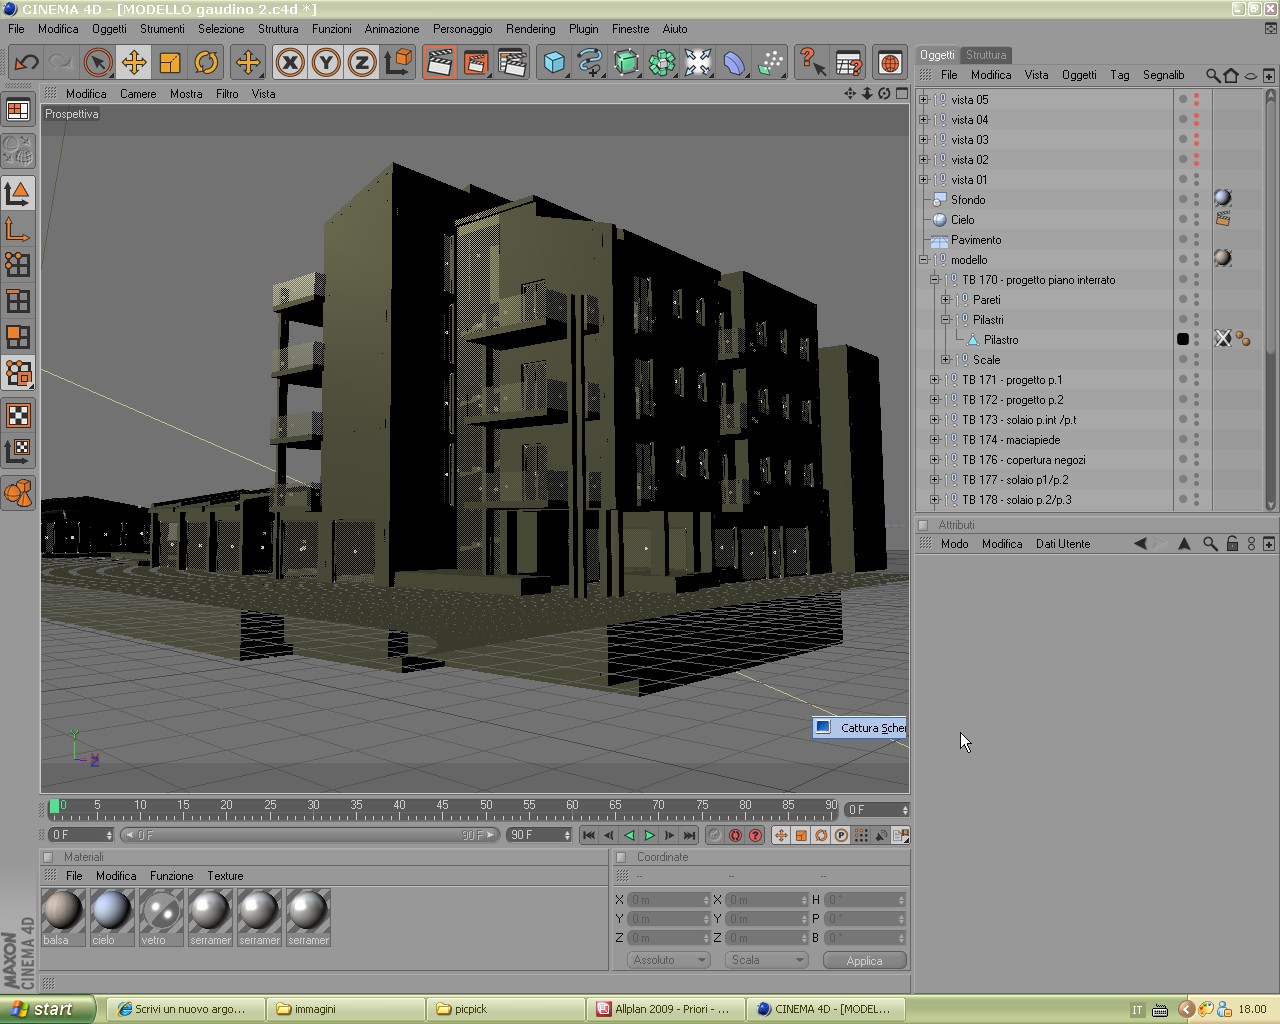Toggle visibility dots for vista 05

point(1189,100)
